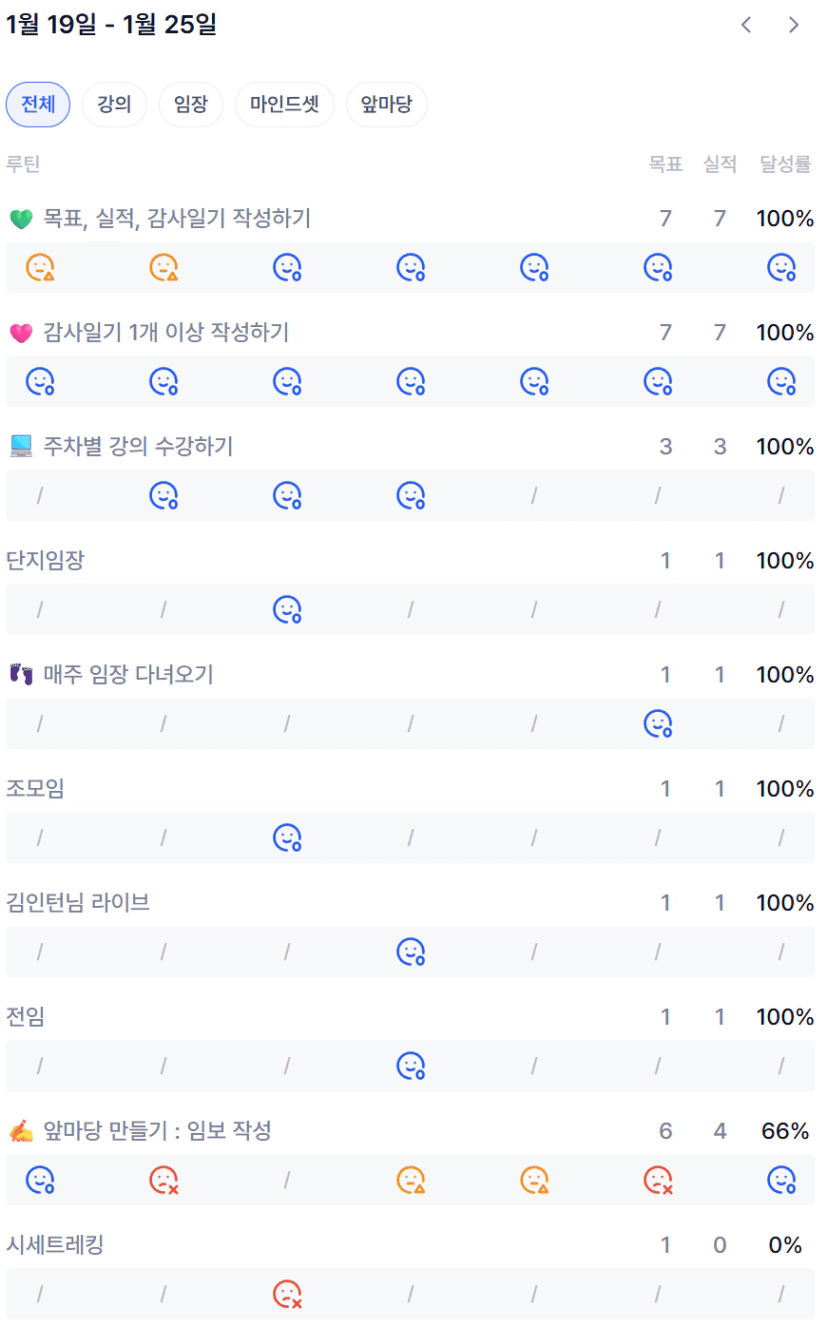Click first orange face in 목표, 실적 row
Viewport: 827px width, 1327px height.
point(40,267)
